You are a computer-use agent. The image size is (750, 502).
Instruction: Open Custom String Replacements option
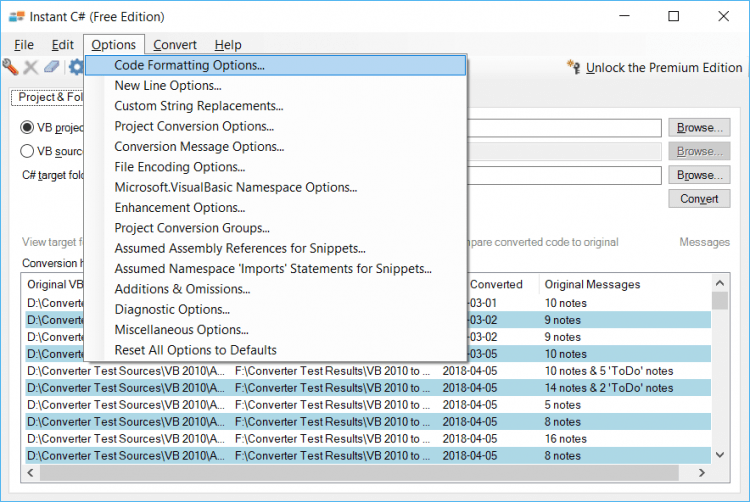tap(199, 106)
